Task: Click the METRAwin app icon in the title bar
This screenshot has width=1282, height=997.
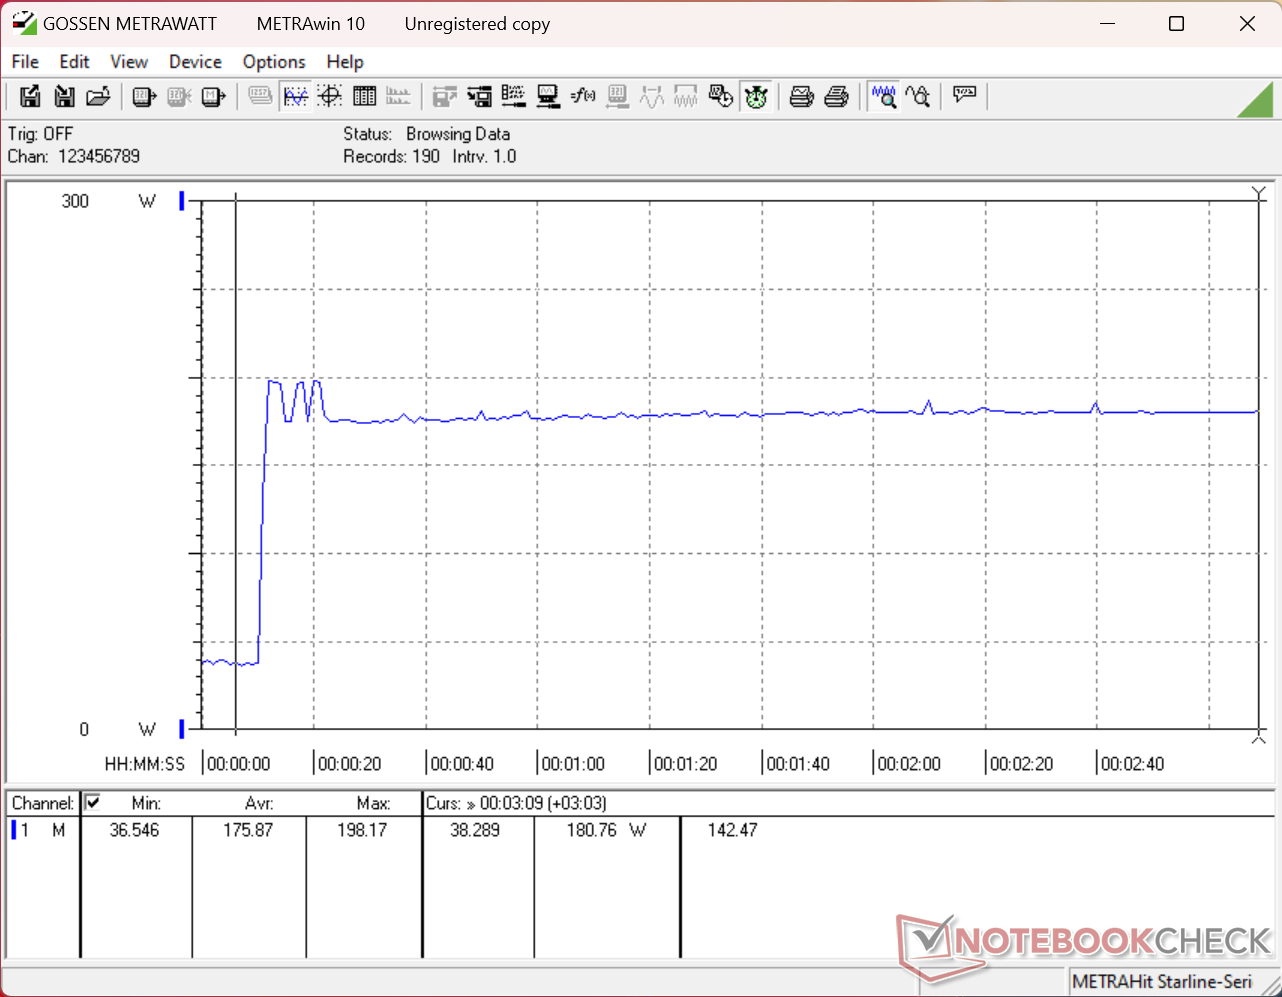Action: [24, 23]
